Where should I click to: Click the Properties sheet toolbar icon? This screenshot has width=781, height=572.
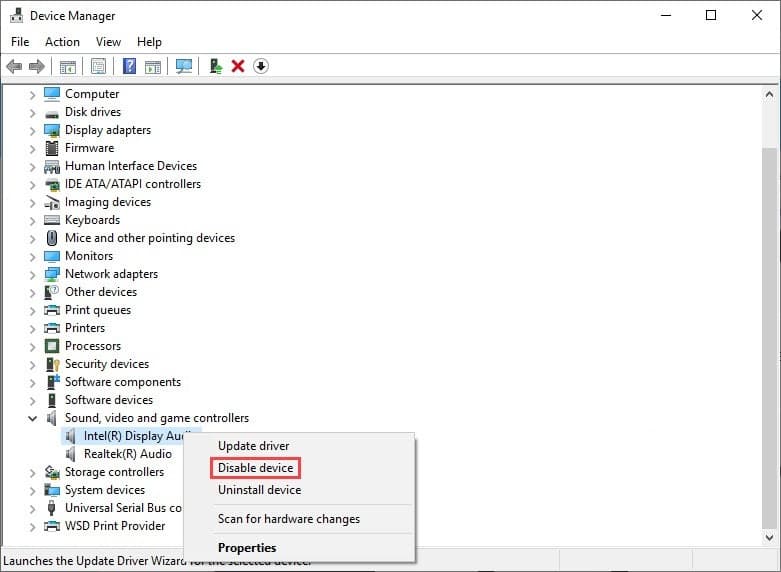tap(99, 66)
